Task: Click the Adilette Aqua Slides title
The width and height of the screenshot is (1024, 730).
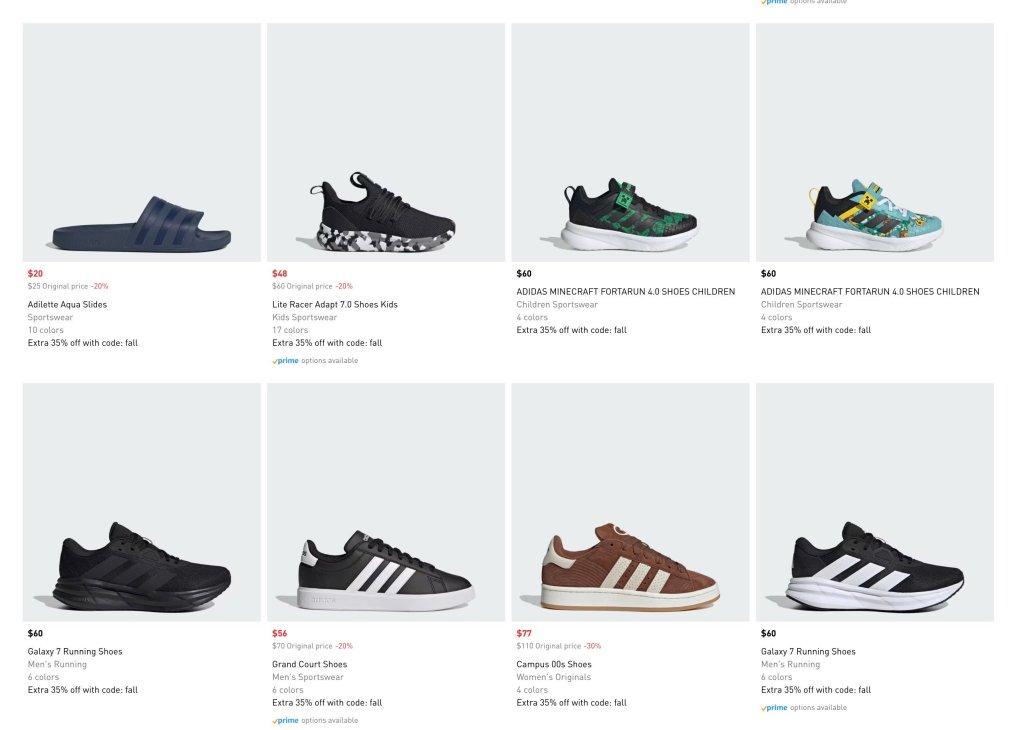Action: pyautogui.click(x=67, y=304)
